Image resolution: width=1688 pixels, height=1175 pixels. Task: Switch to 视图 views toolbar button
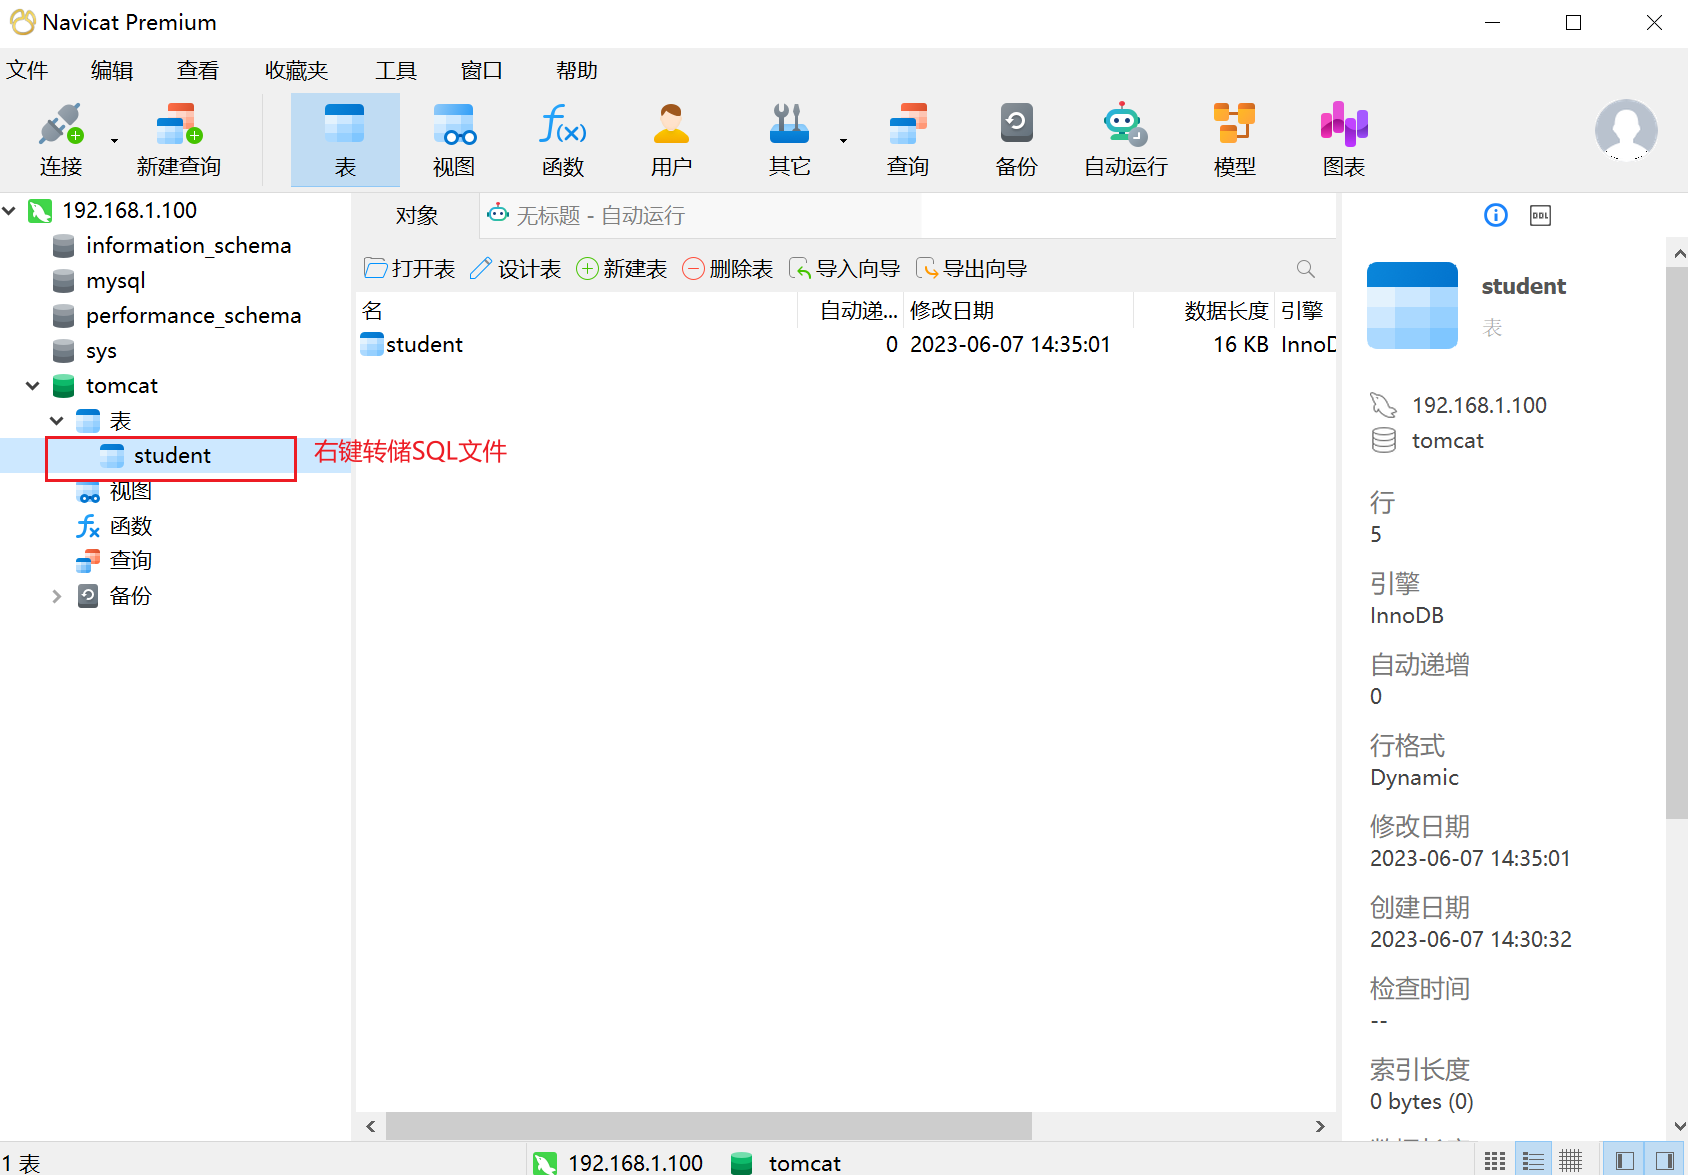click(x=454, y=140)
